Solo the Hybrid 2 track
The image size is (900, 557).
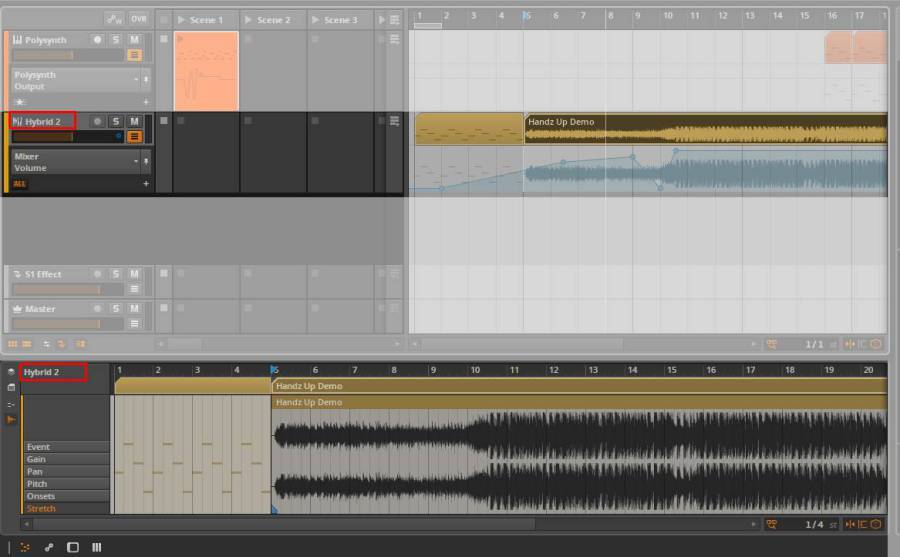pyautogui.click(x=116, y=121)
